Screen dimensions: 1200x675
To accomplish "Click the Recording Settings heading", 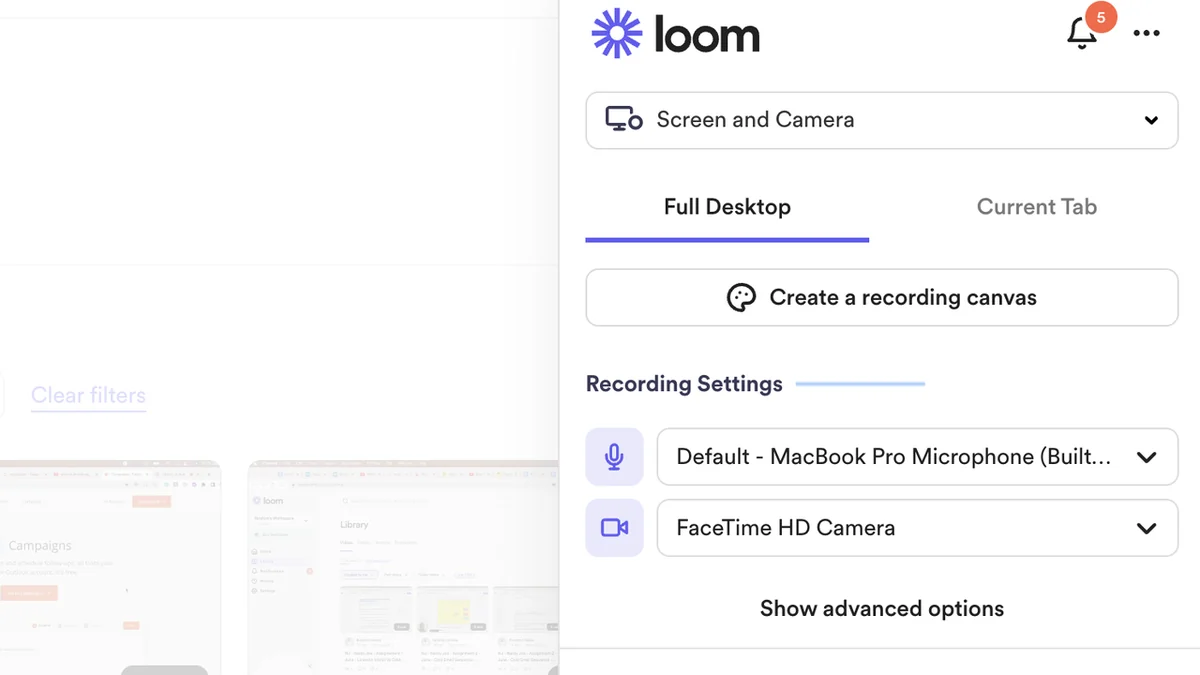I will tap(684, 384).
